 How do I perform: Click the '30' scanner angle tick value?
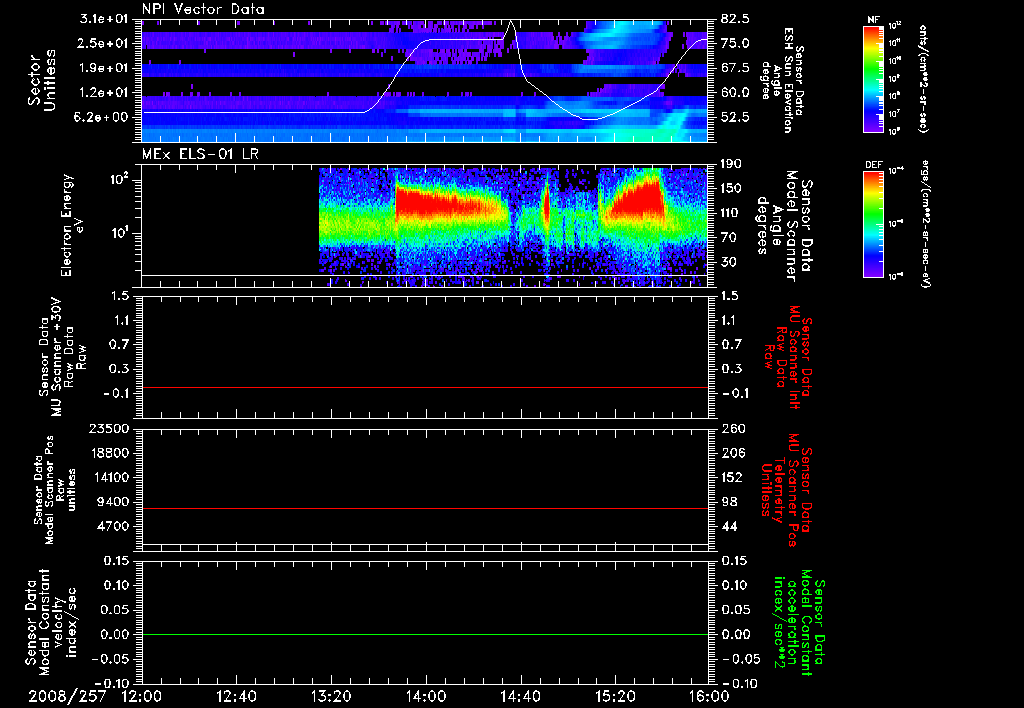pyautogui.click(x=729, y=263)
